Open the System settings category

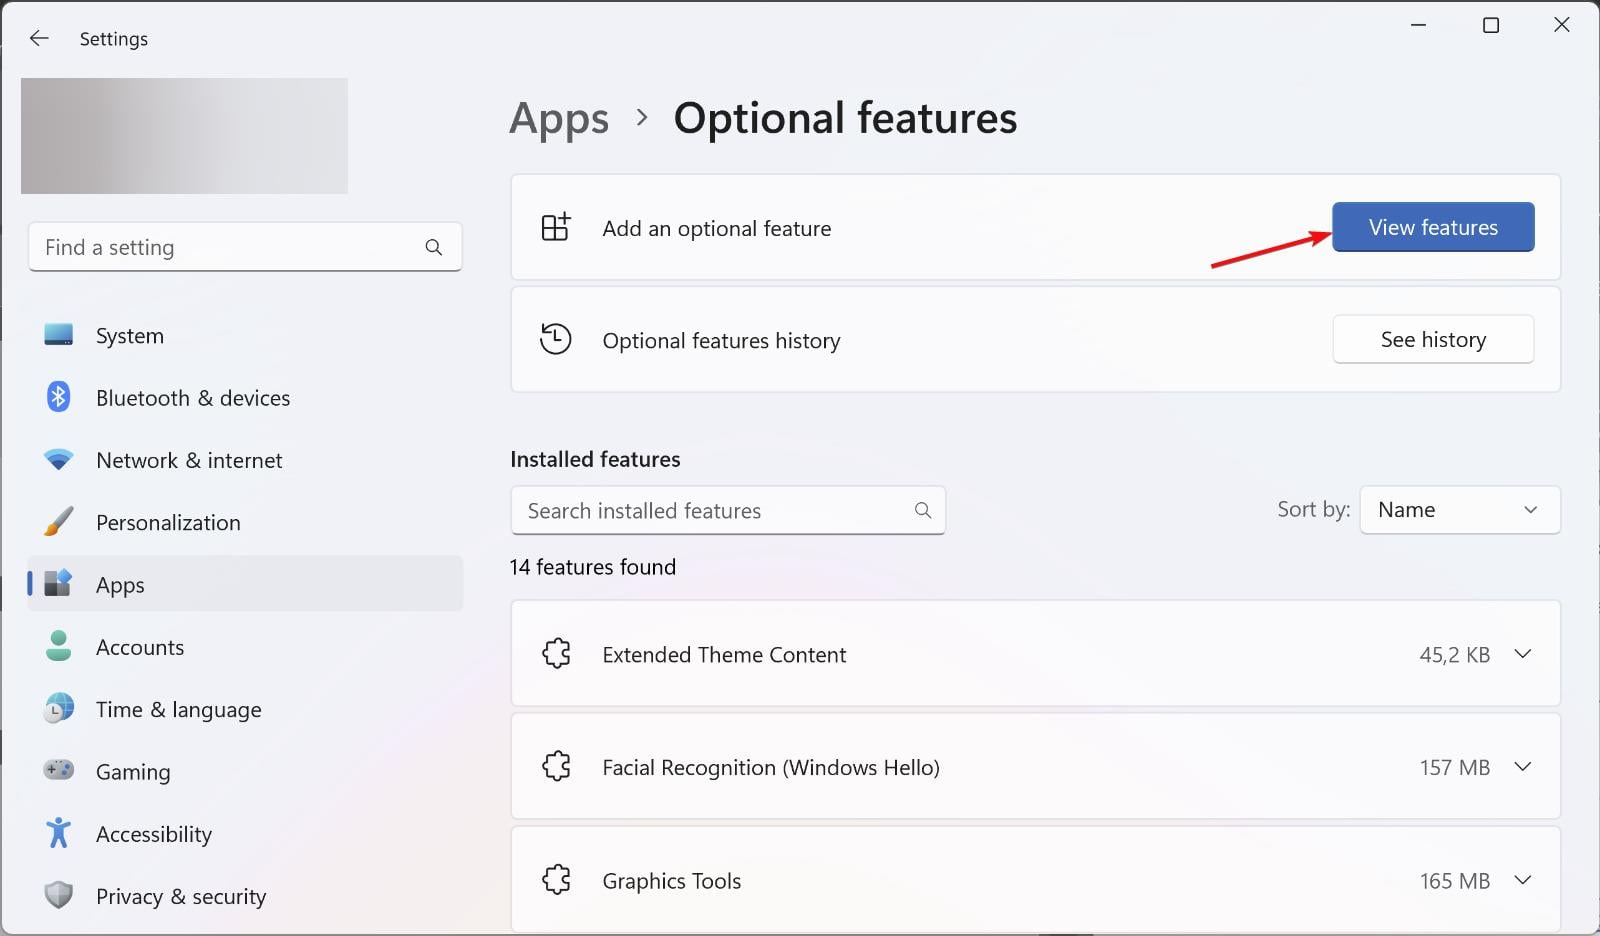(x=130, y=336)
